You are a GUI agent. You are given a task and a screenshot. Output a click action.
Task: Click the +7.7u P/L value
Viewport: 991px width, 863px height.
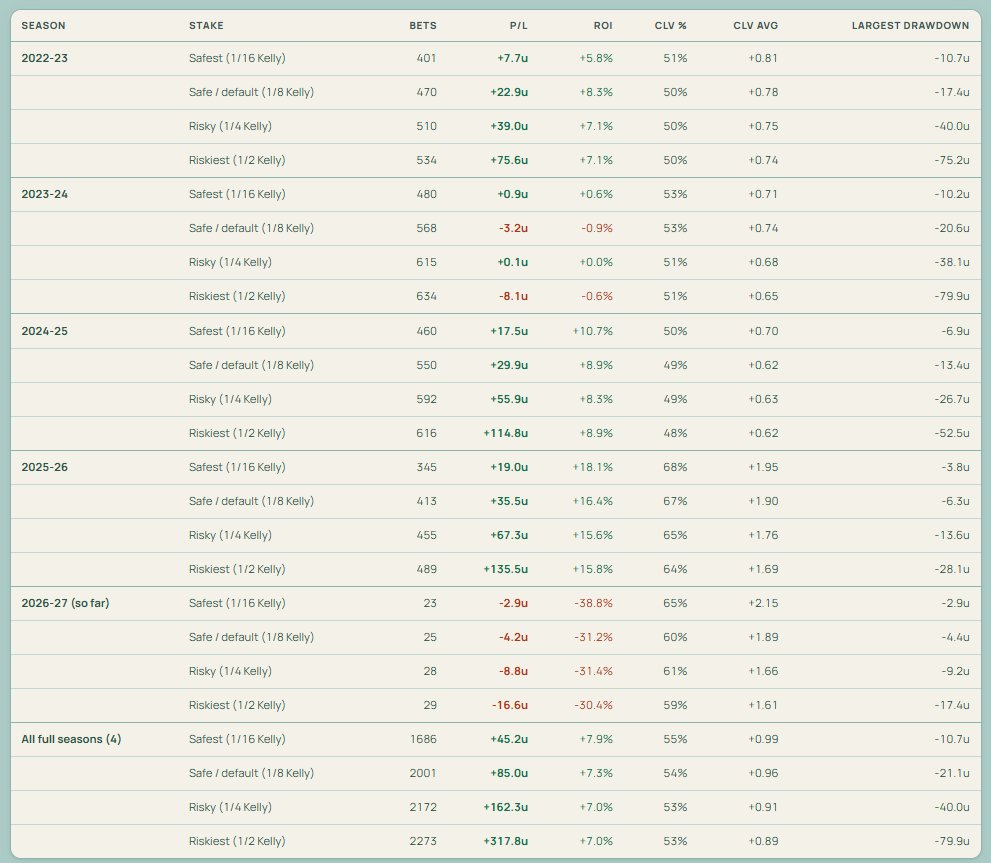pos(513,58)
